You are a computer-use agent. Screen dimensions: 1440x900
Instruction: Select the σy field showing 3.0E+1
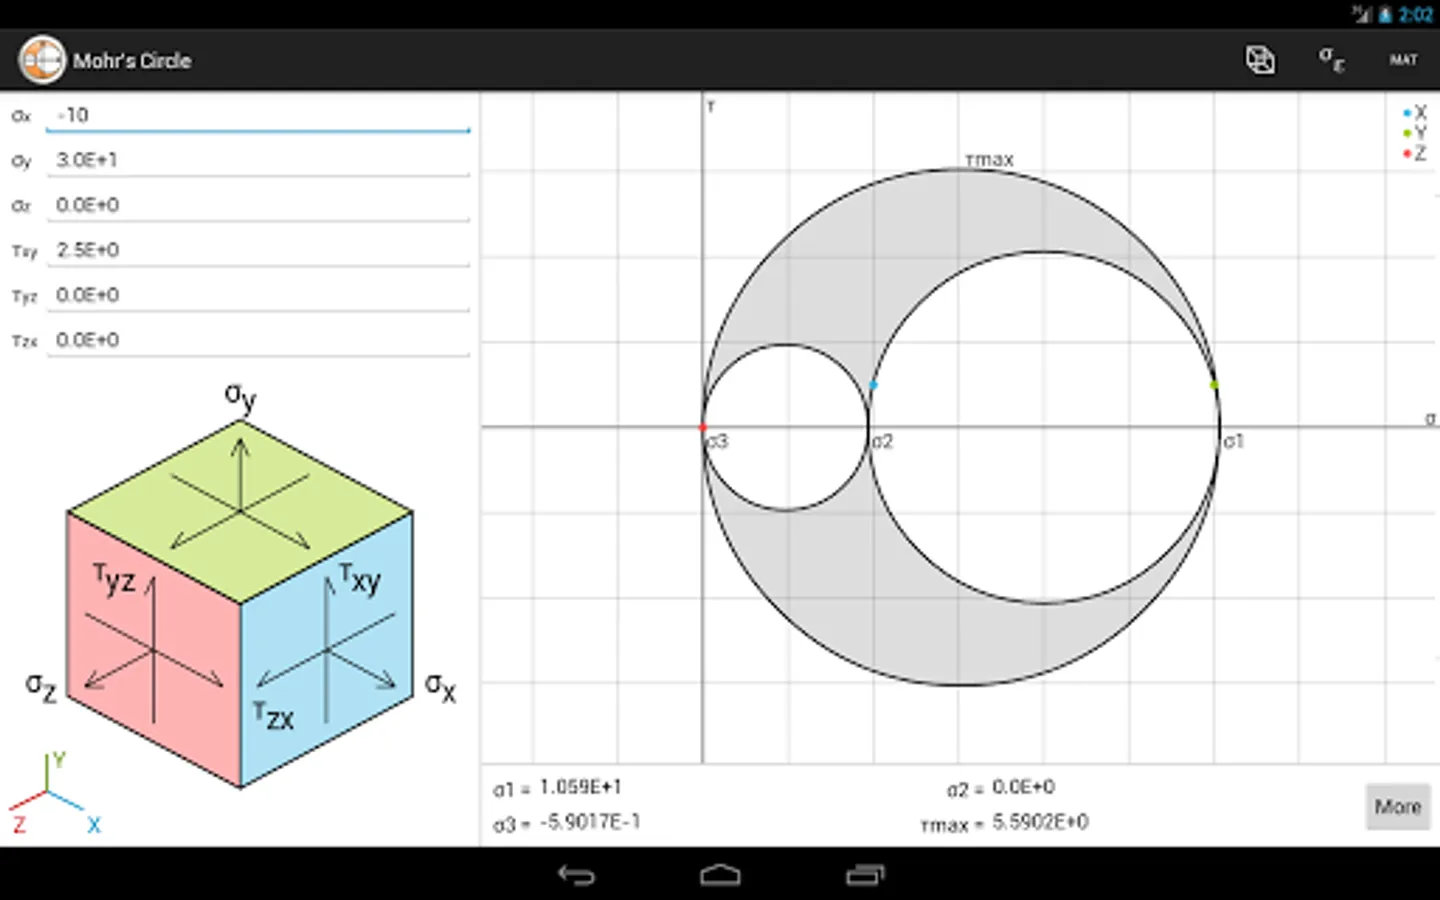[258, 160]
